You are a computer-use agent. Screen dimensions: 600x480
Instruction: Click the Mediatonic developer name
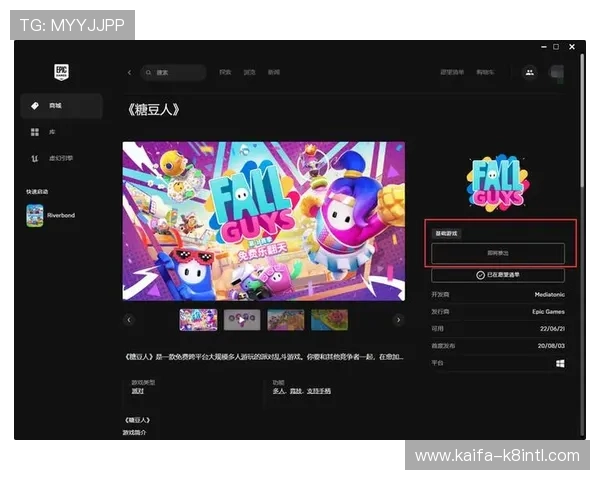[549, 294]
